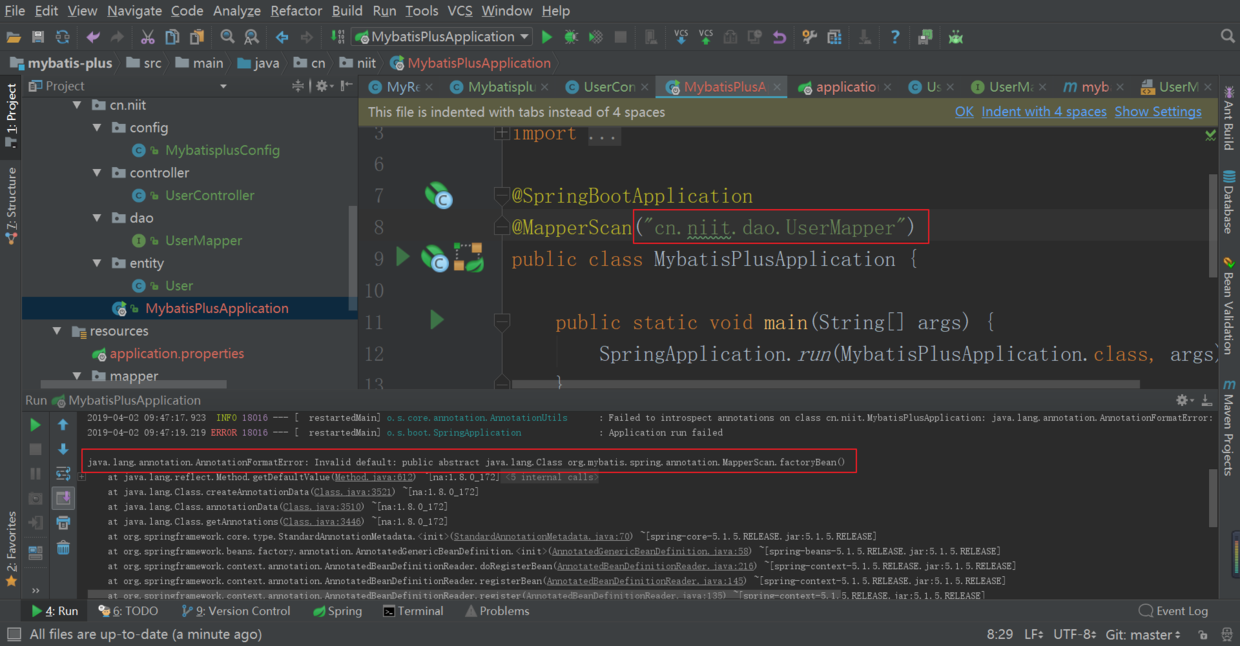Click the VCS Commit icon
The height and width of the screenshot is (646, 1240).
point(706,37)
